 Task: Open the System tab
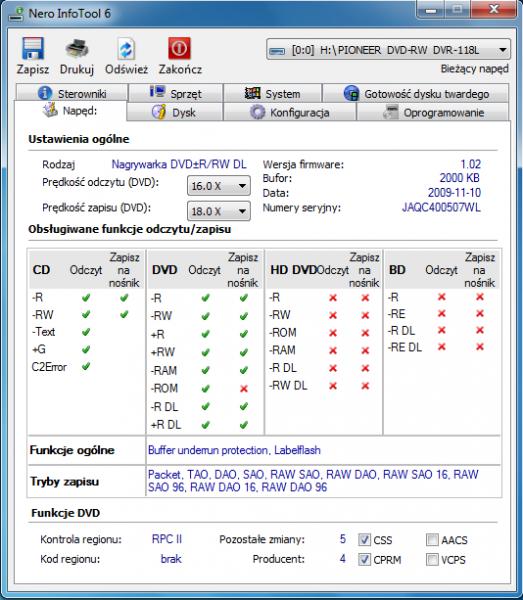(272, 93)
